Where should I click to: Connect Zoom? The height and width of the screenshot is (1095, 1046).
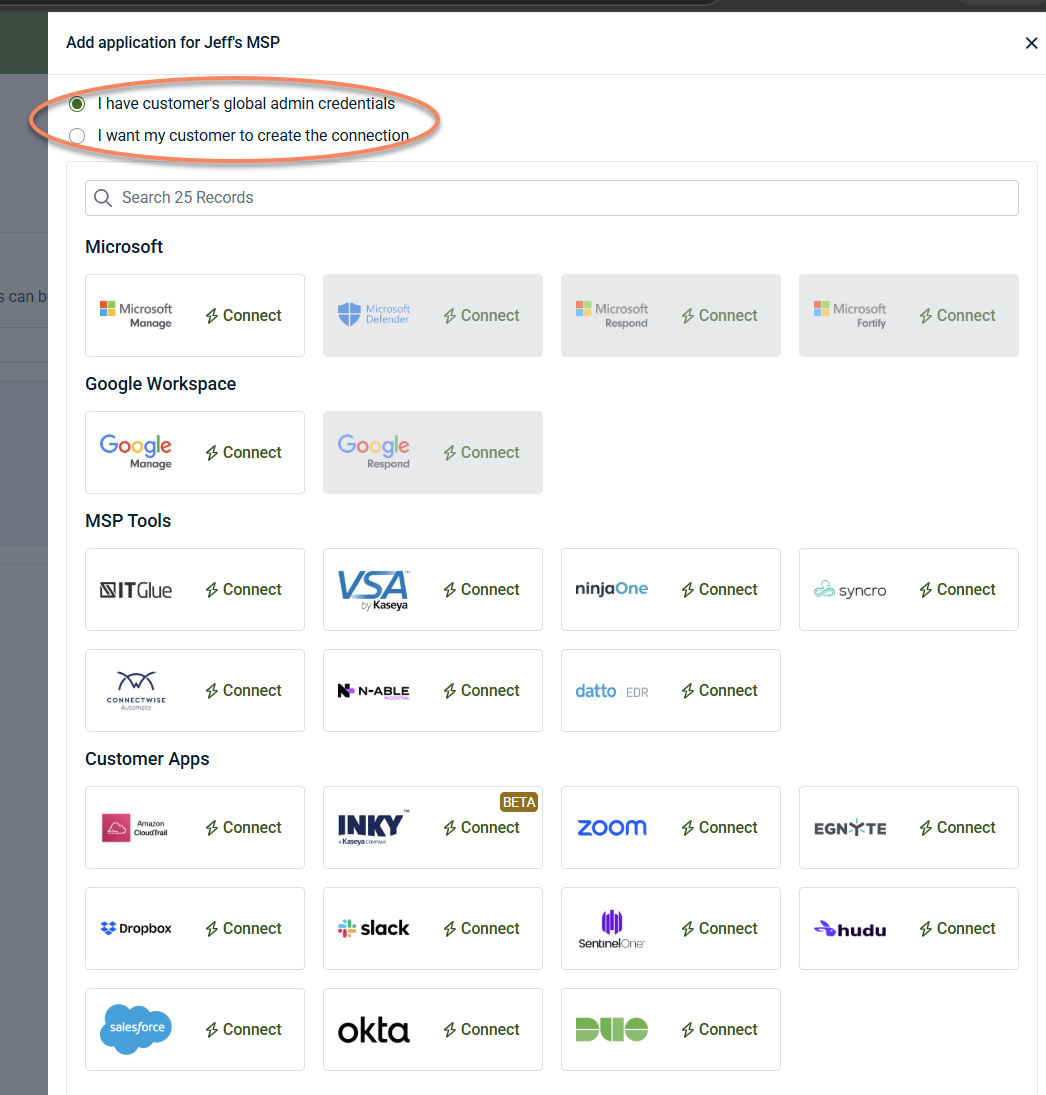click(720, 828)
